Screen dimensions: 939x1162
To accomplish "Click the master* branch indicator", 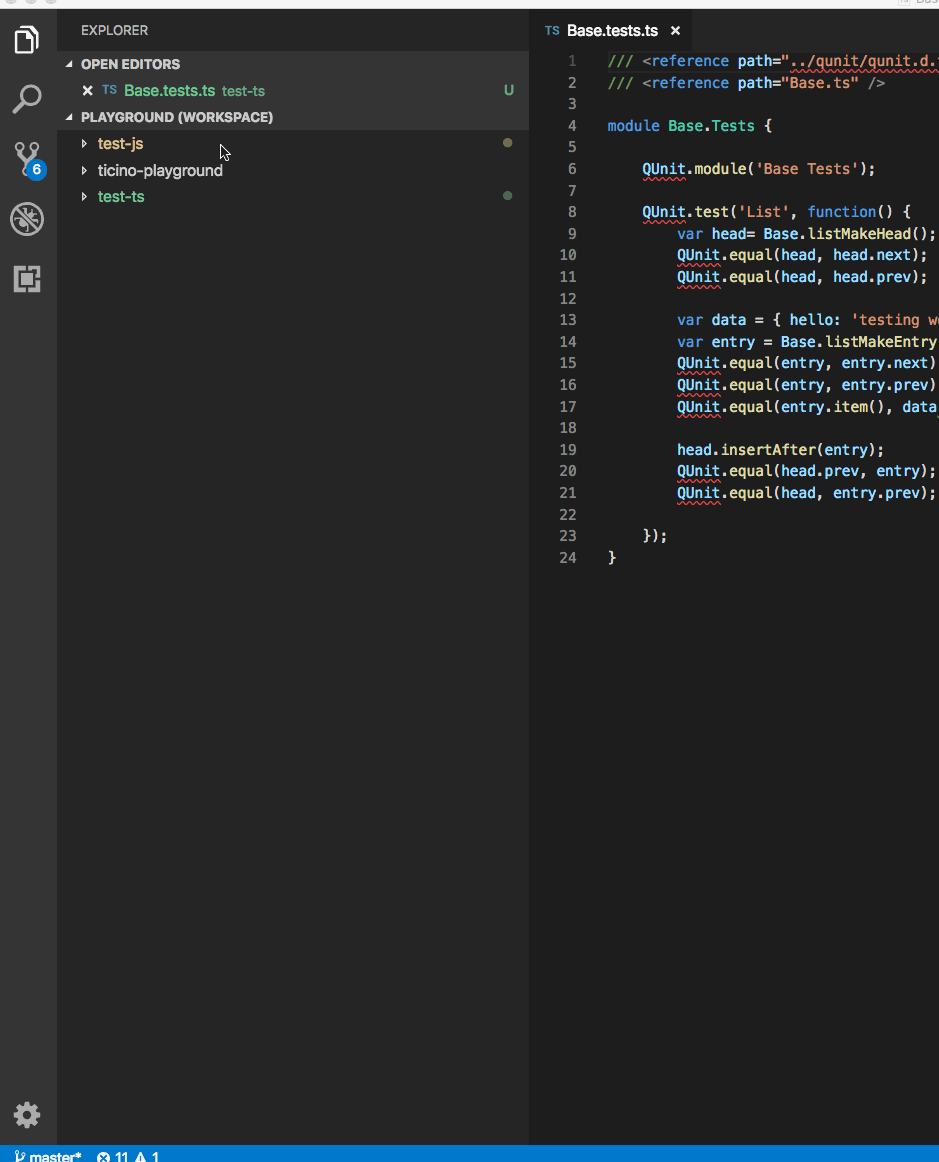I will pyautogui.click(x=46, y=1156).
